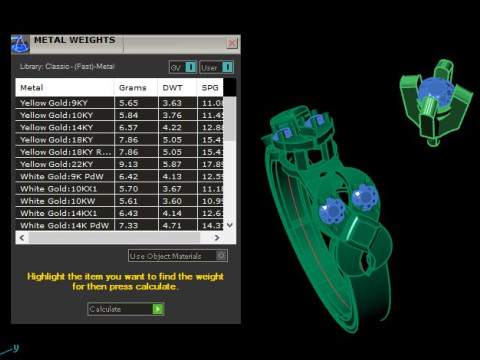Select the Yellow Gold:10KY row

[119, 115]
